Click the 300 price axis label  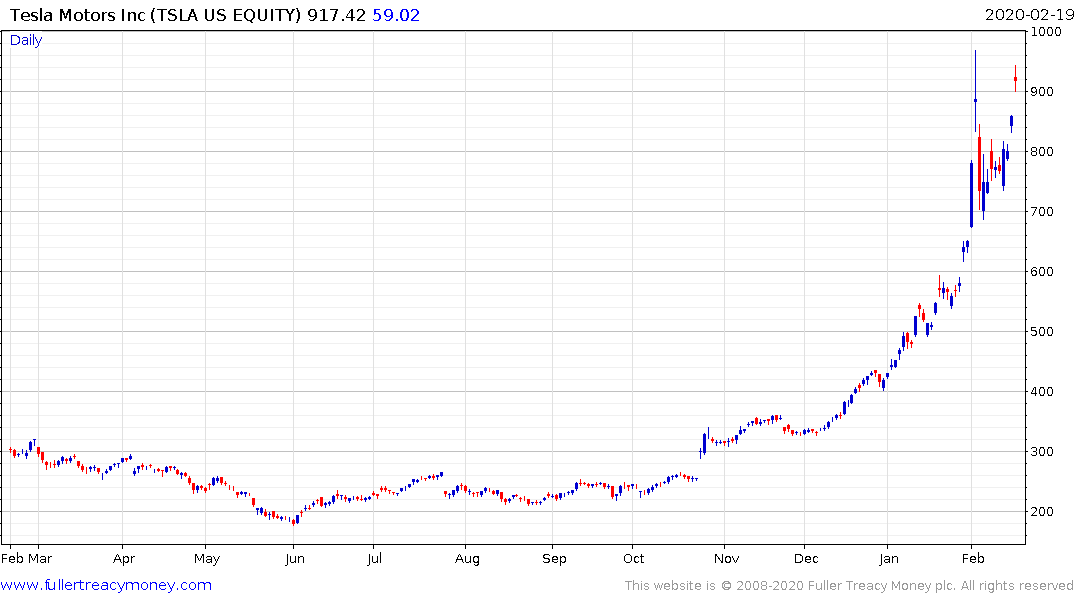[1042, 452]
